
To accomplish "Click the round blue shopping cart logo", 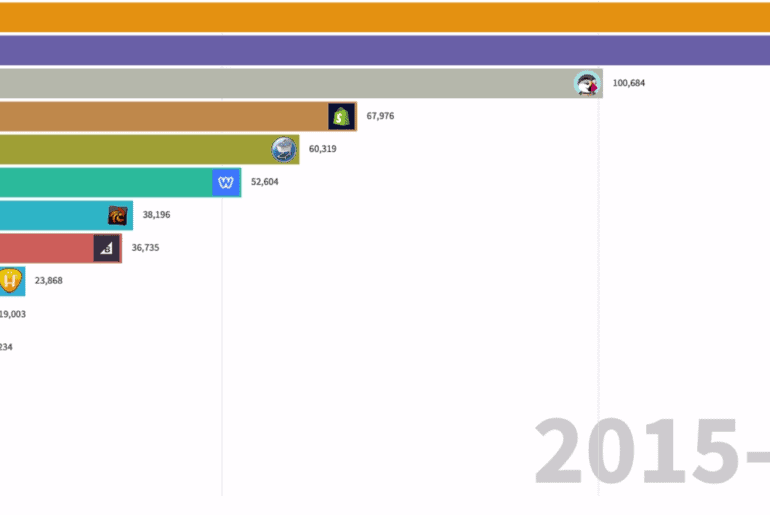I will pyautogui.click(x=284, y=150).
